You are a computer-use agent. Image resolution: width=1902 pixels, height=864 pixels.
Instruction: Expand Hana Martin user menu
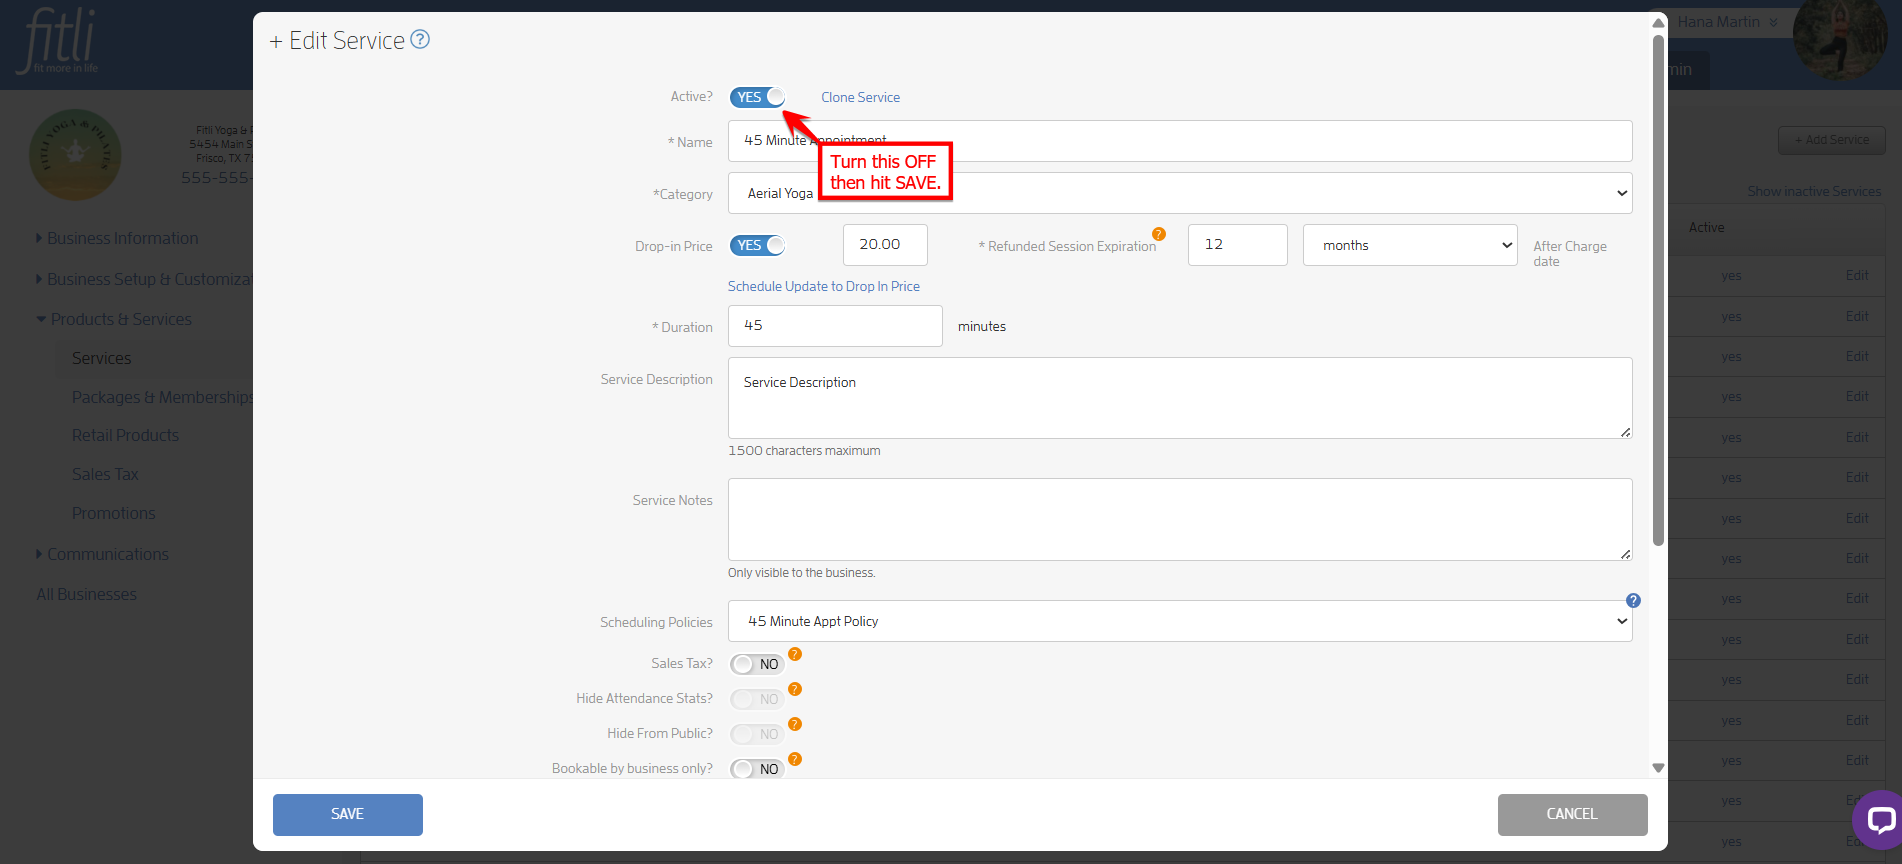(x=1728, y=22)
